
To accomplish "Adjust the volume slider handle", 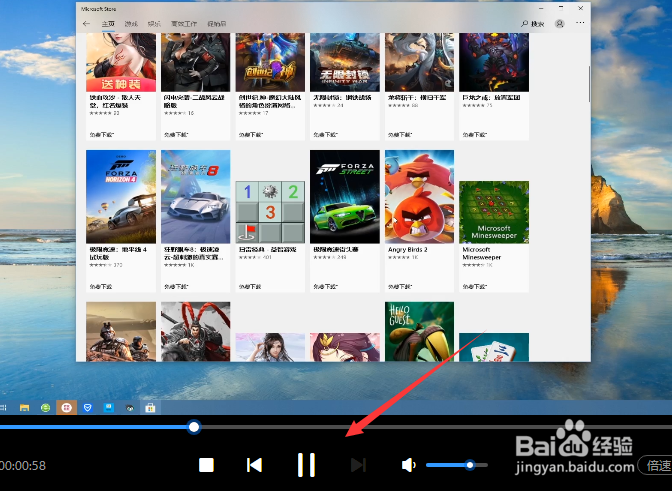I will tap(470, 465).
